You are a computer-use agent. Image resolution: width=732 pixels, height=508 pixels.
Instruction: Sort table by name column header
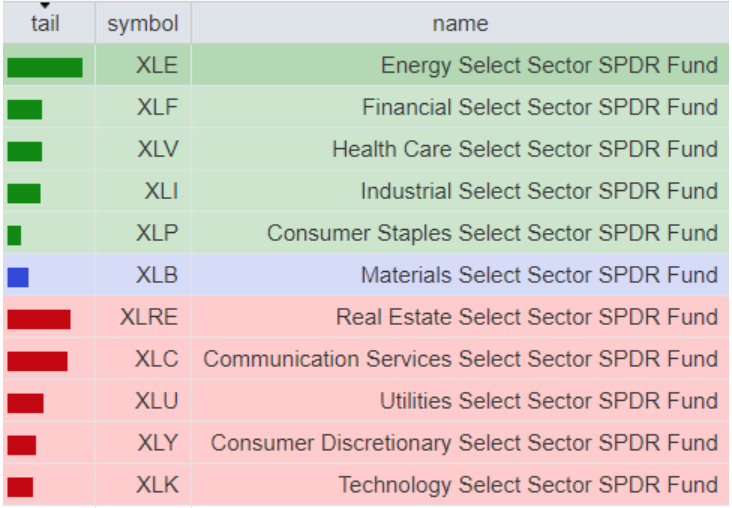460,23
